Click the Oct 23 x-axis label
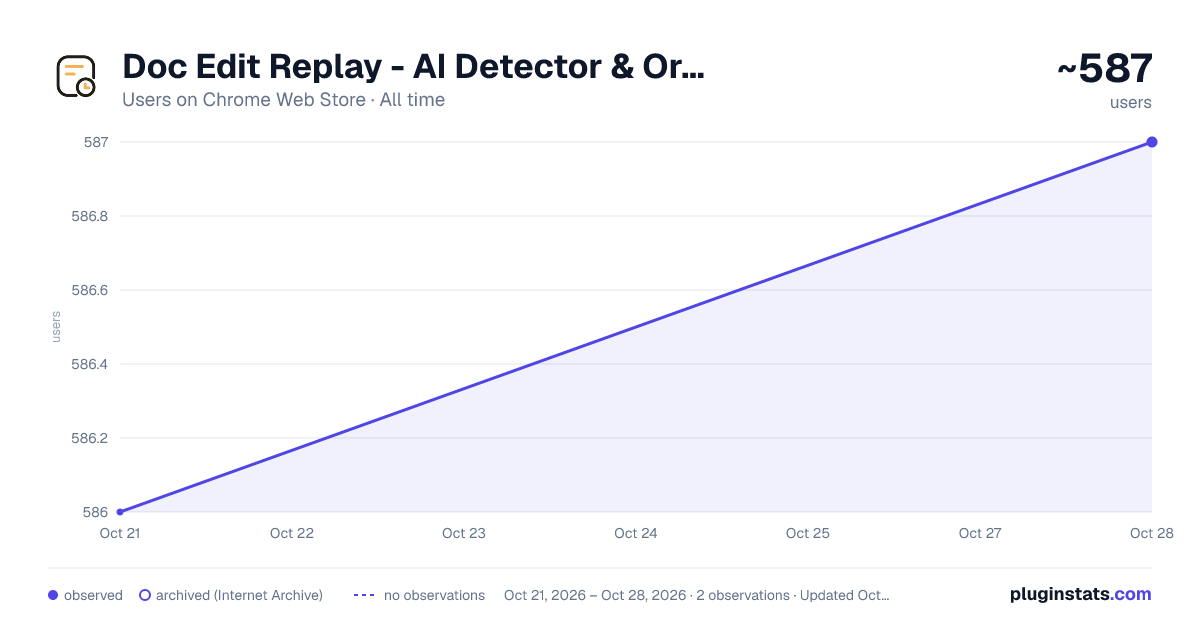The height and width of the screenshot is (630, 1200). [464, 534]
